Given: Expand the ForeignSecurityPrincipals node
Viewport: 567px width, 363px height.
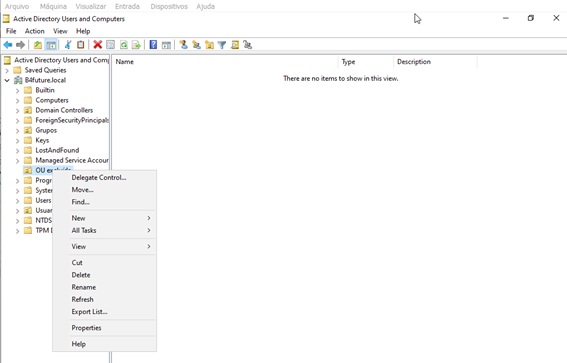Looking at the screenshot, I should [x=17, y=121].
